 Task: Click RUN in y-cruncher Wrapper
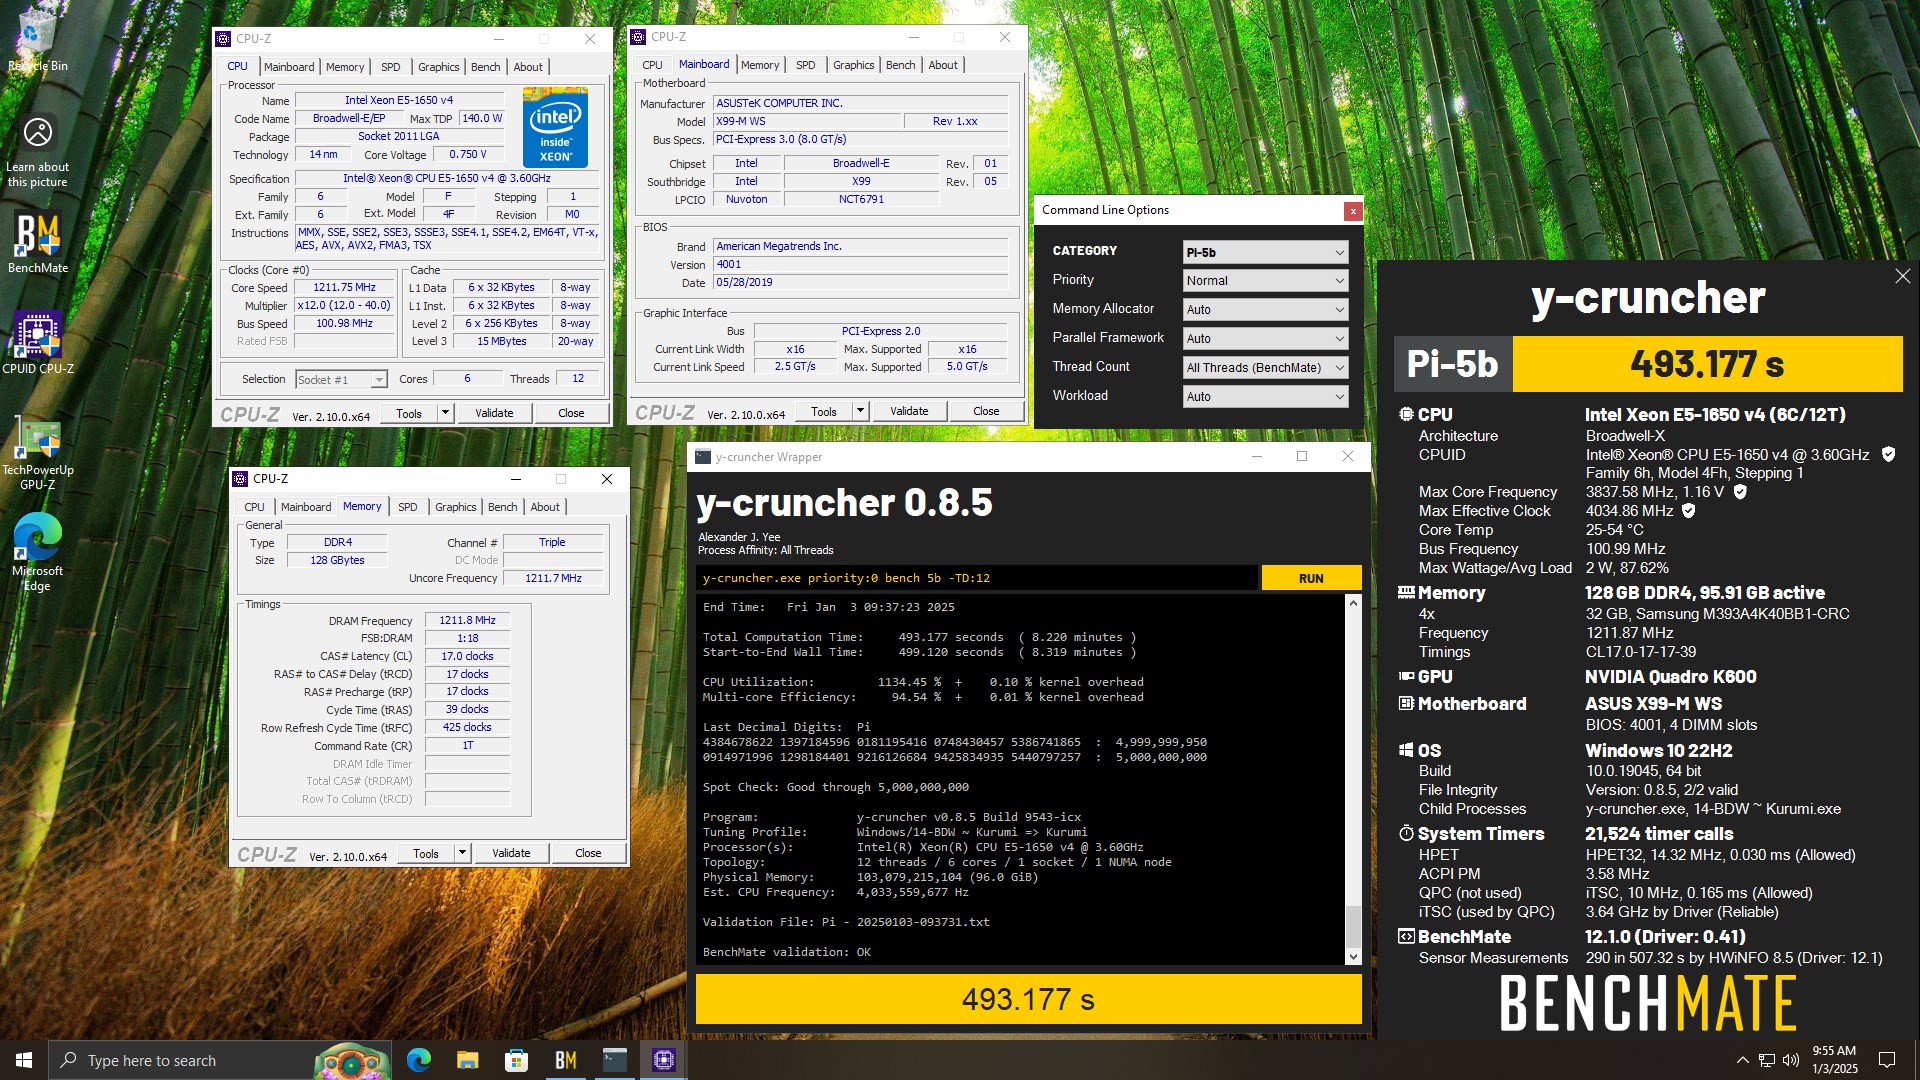pyautogui.click(x=1311, y=578)
